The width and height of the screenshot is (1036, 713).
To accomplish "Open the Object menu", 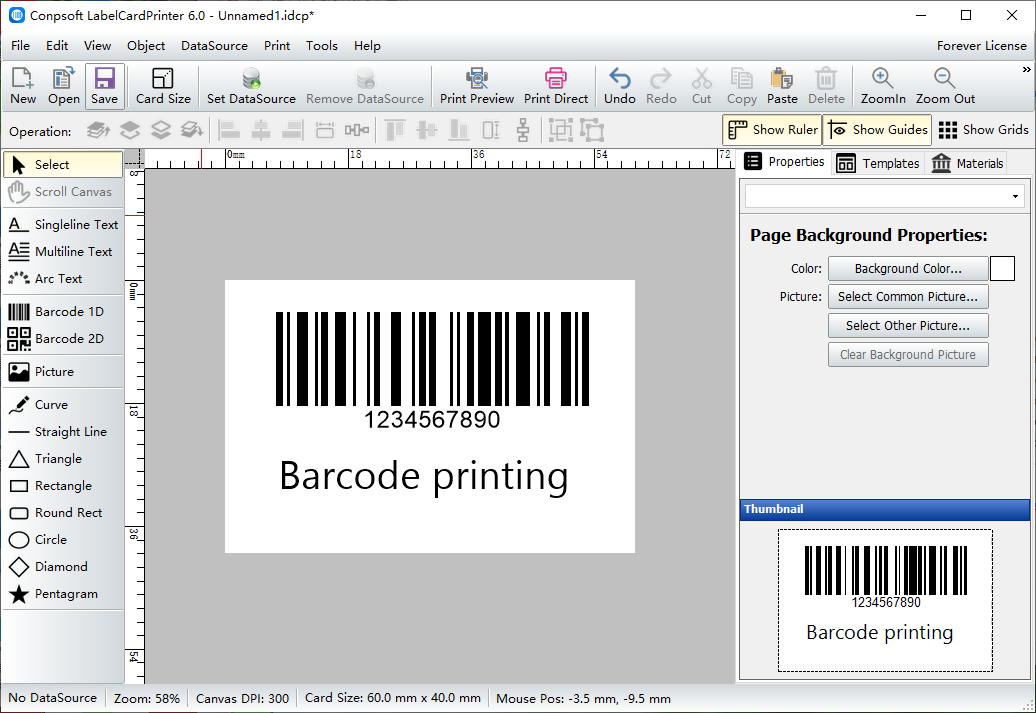I will [146, 46].
